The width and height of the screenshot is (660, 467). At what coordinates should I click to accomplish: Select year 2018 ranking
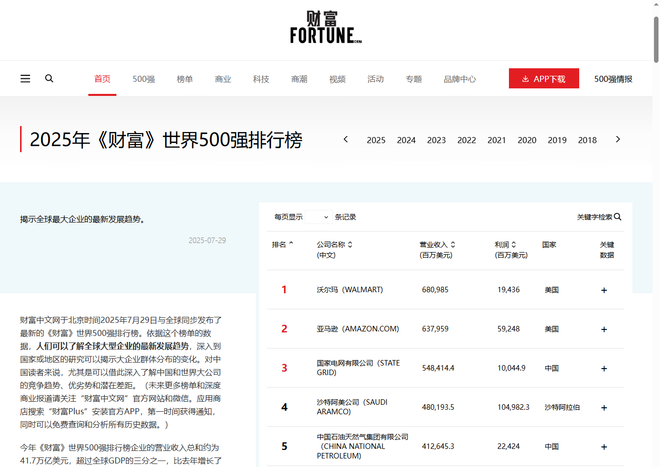click(588, 140)
